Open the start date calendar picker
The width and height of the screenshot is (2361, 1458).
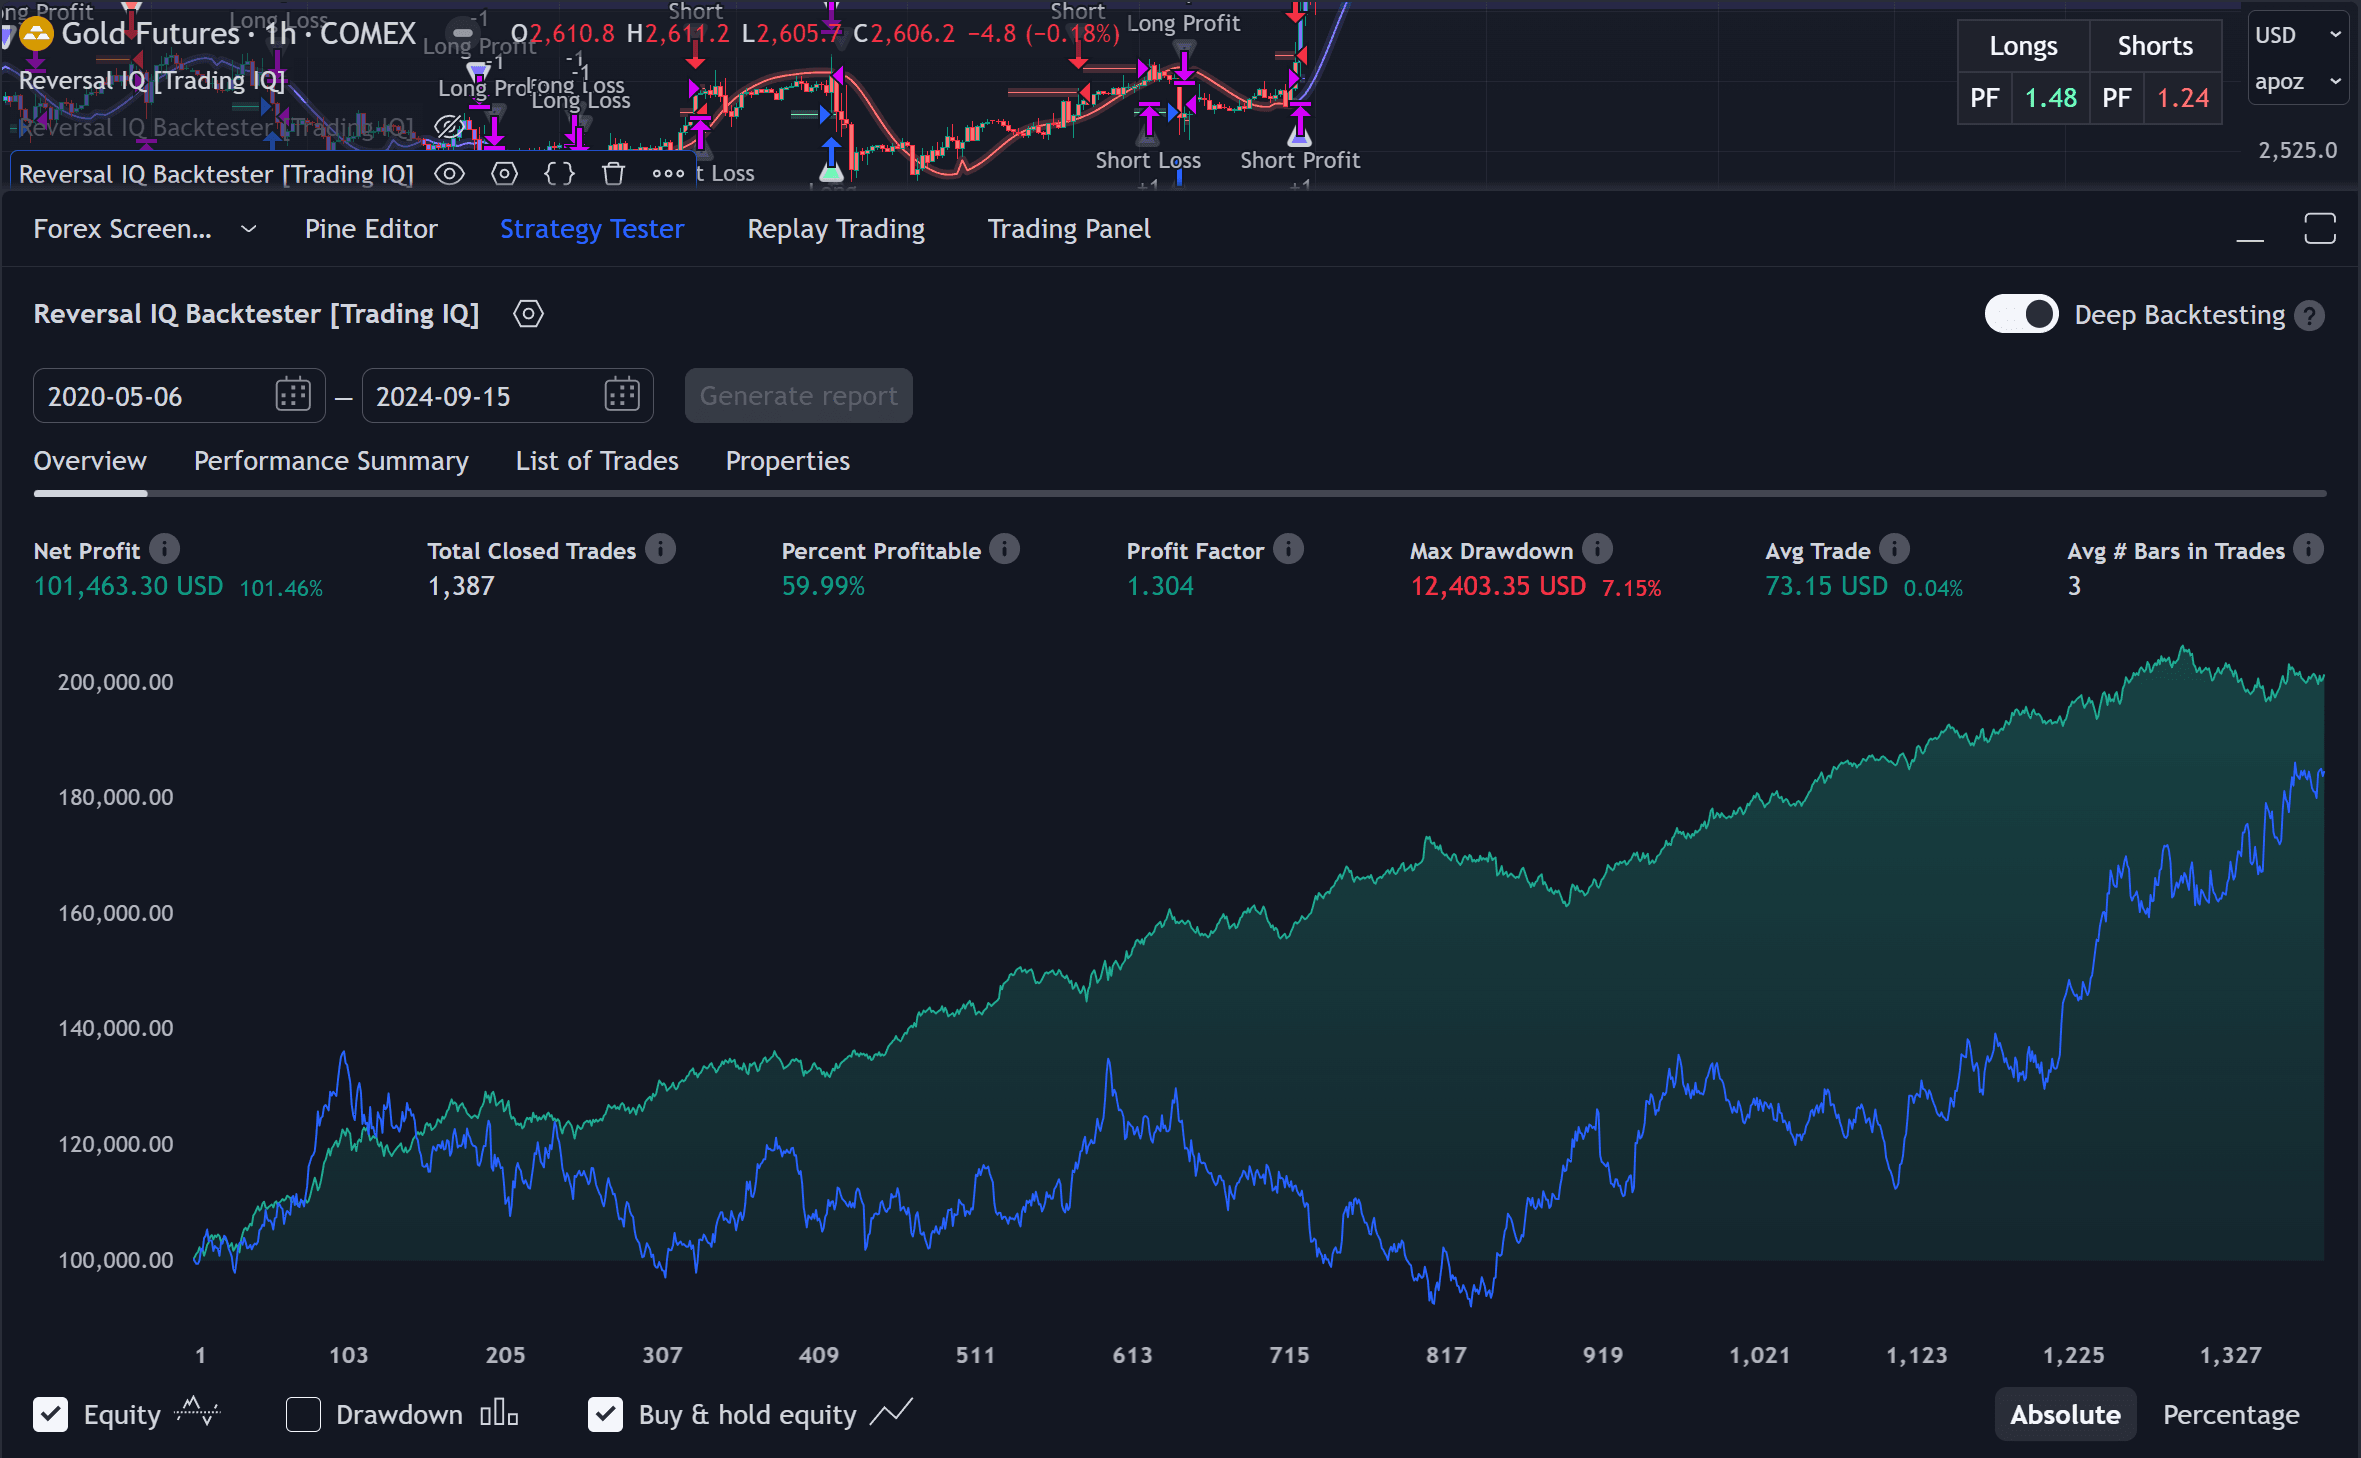tap(293, 395)
